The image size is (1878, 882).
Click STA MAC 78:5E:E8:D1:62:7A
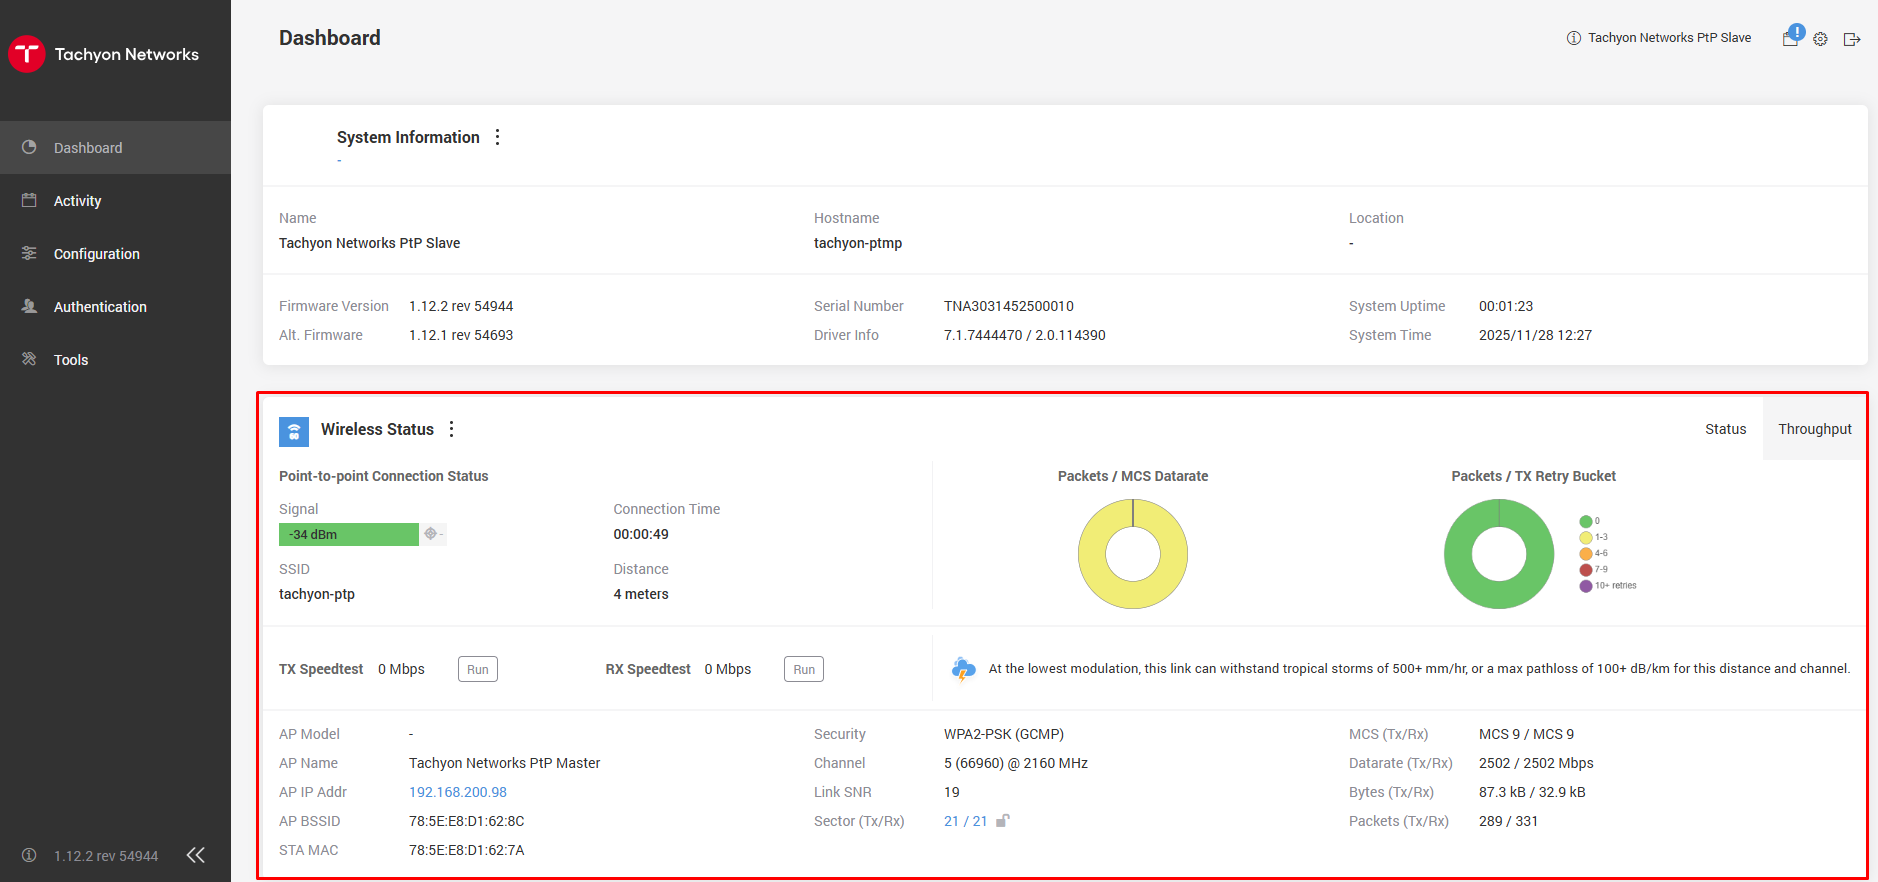467,850
